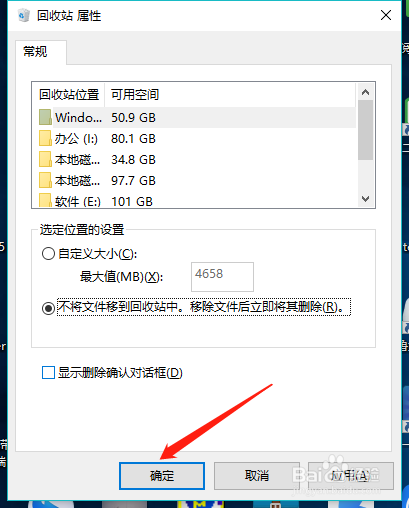Image resolution: width=409 pixels, height=508 pixels.
Task: Click the 应用(A) button
Action: pyautogui.click(x=351, y=476)
